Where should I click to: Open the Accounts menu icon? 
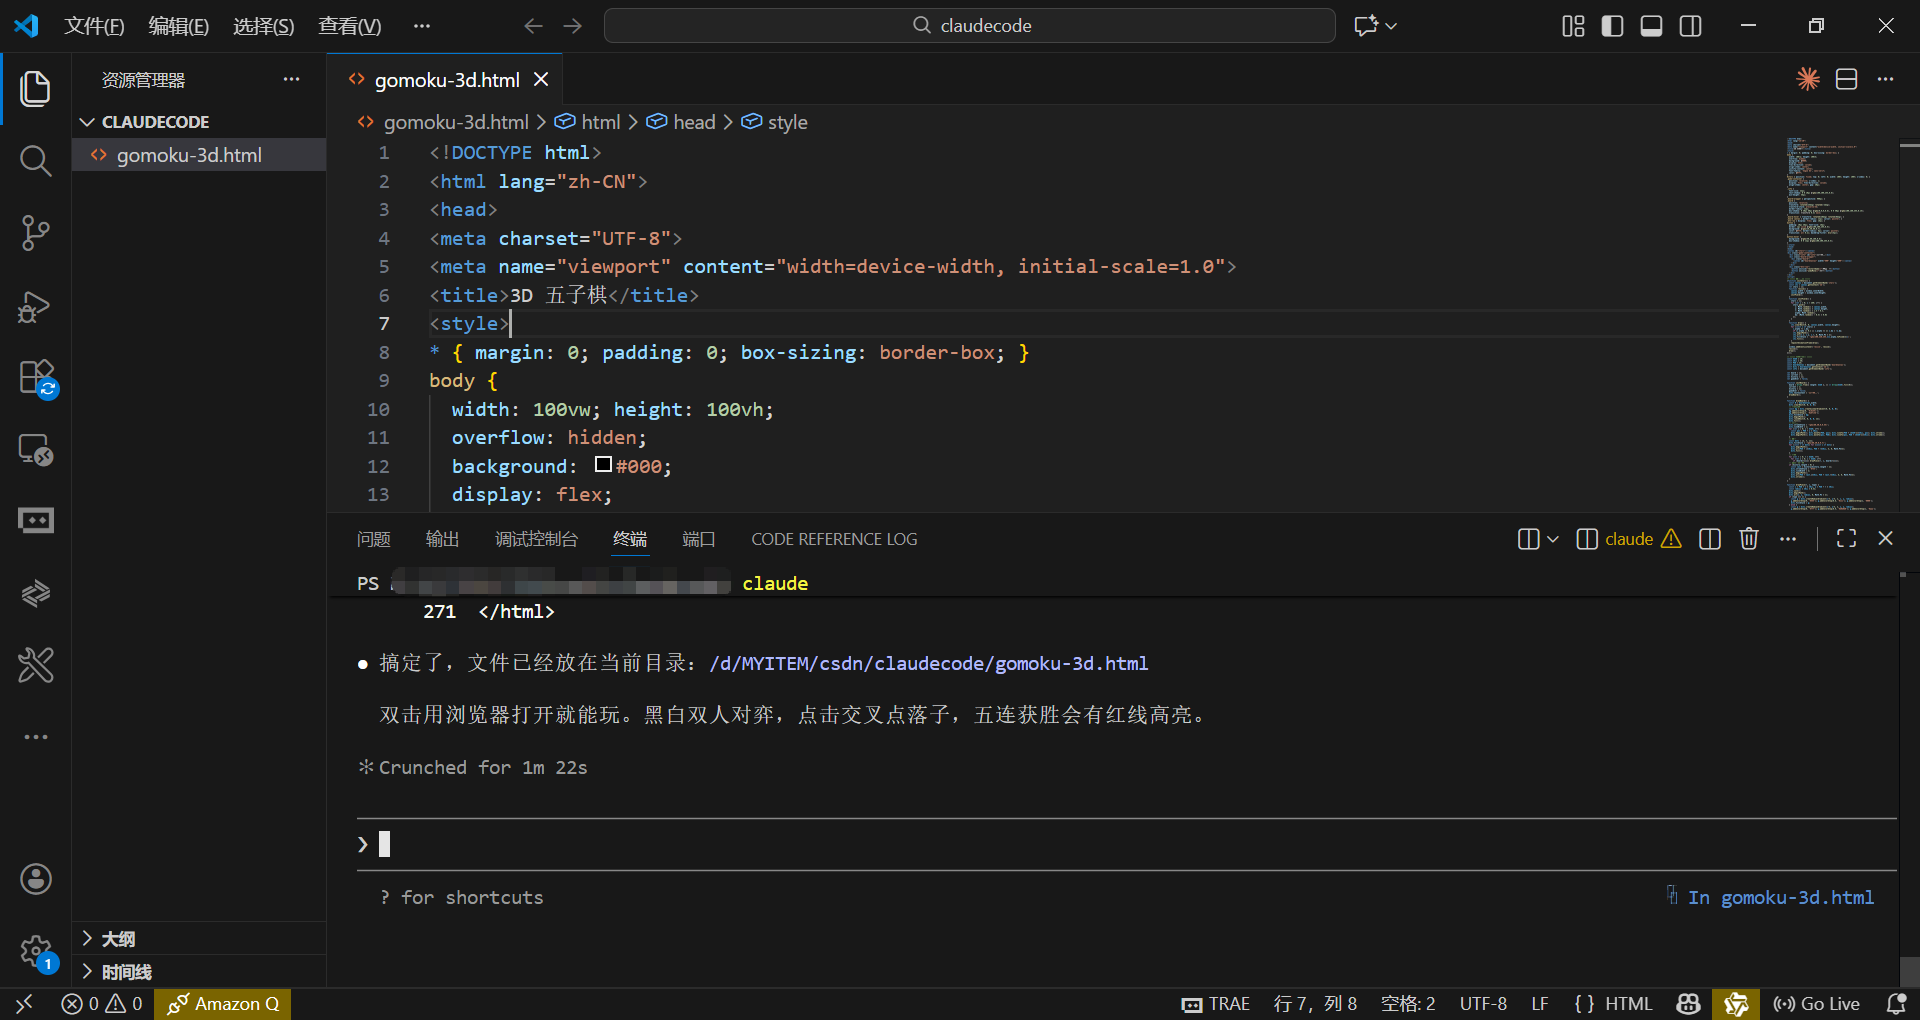(x=35, y=879)
